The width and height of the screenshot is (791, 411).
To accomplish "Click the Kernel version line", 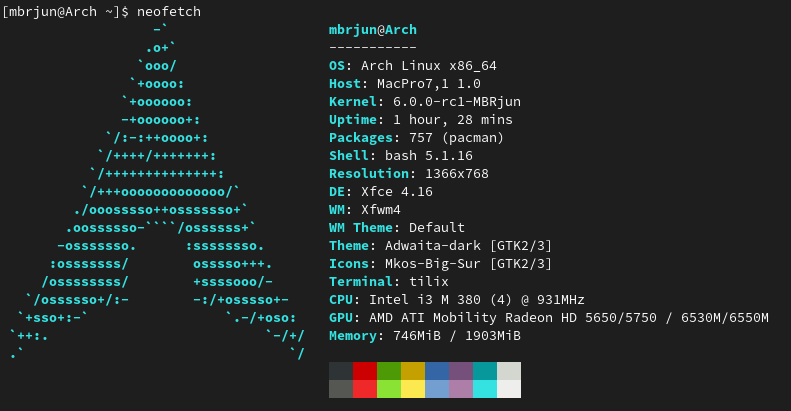I will click(x=425, y=102).
